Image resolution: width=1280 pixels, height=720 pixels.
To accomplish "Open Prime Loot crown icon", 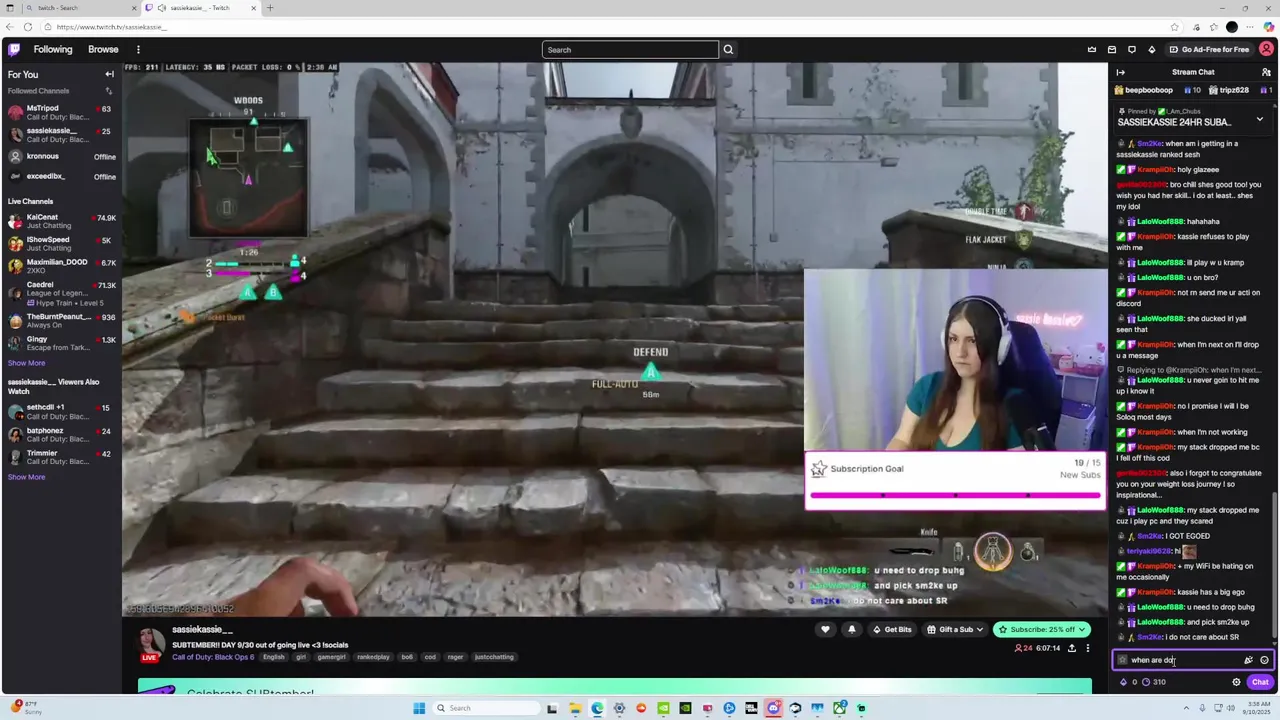I will coord(1091,49).
